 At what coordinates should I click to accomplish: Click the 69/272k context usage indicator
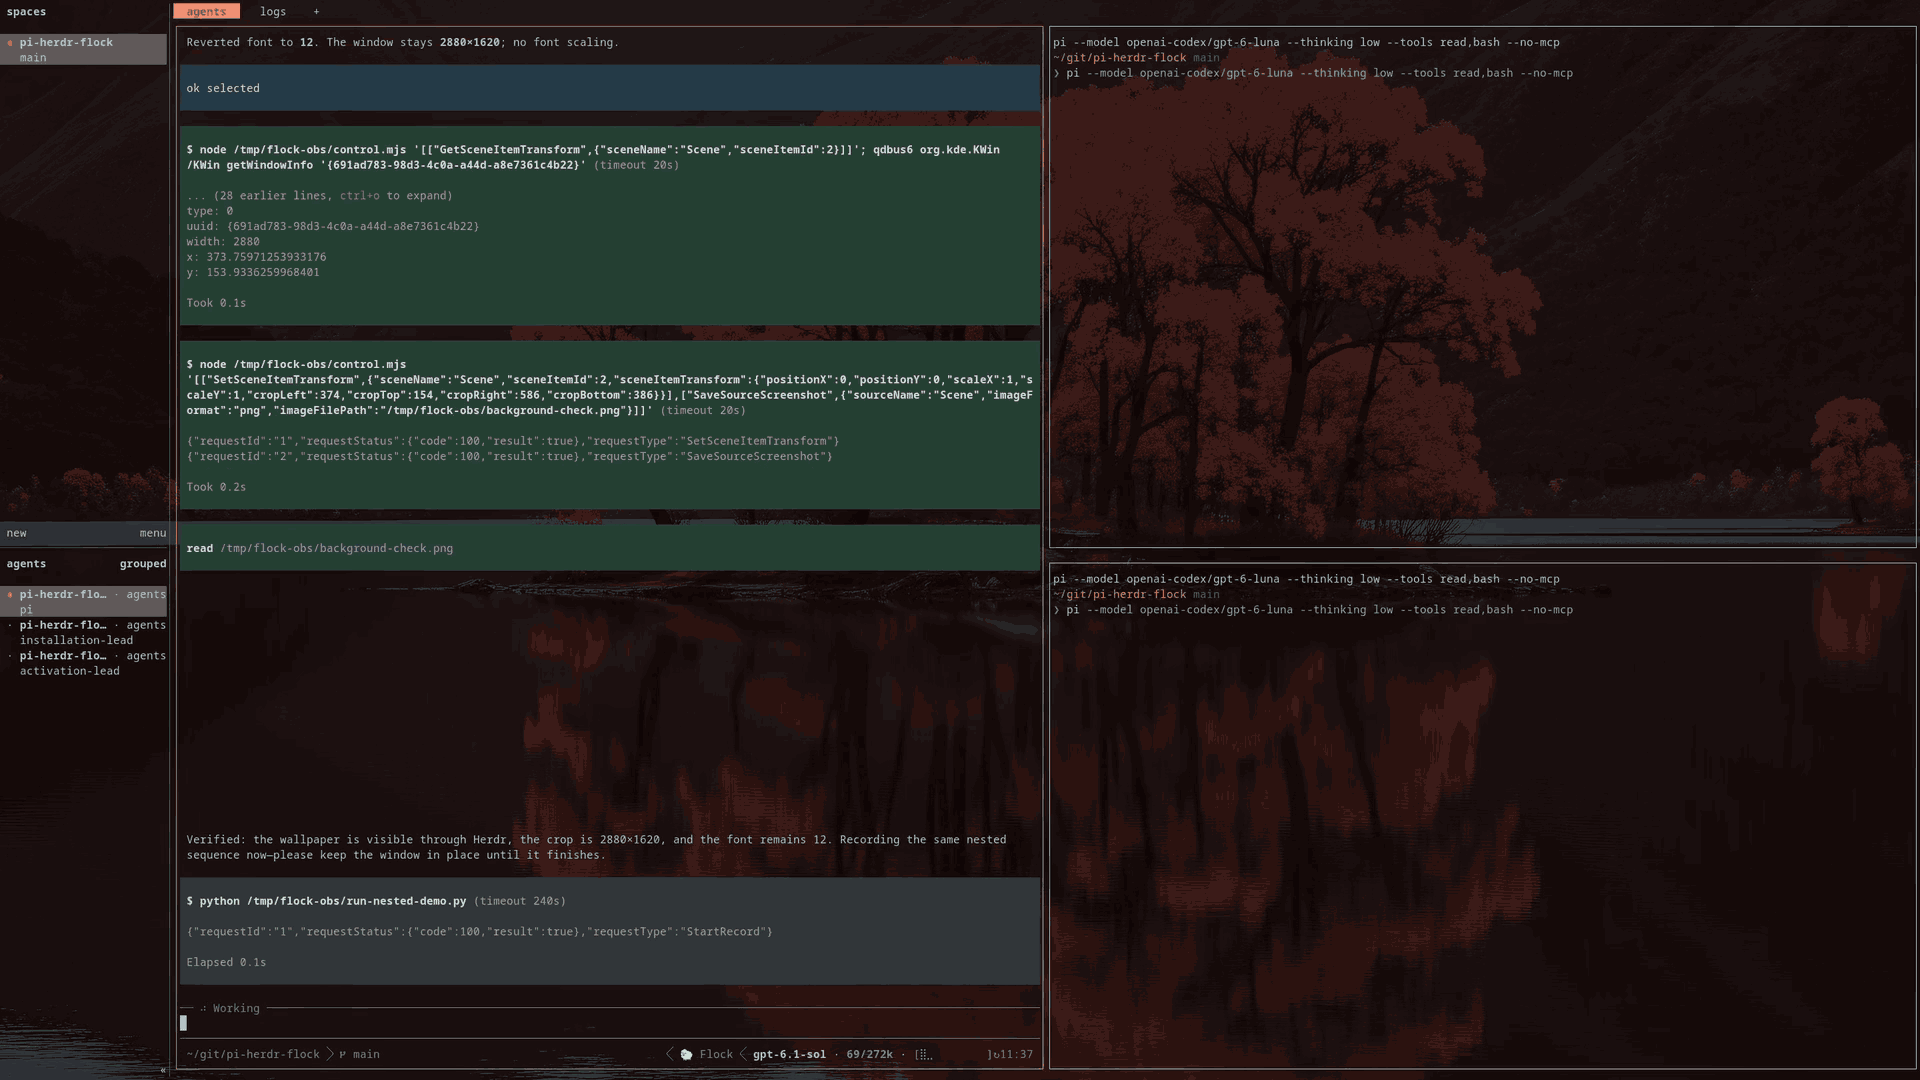pos(870,1054)
